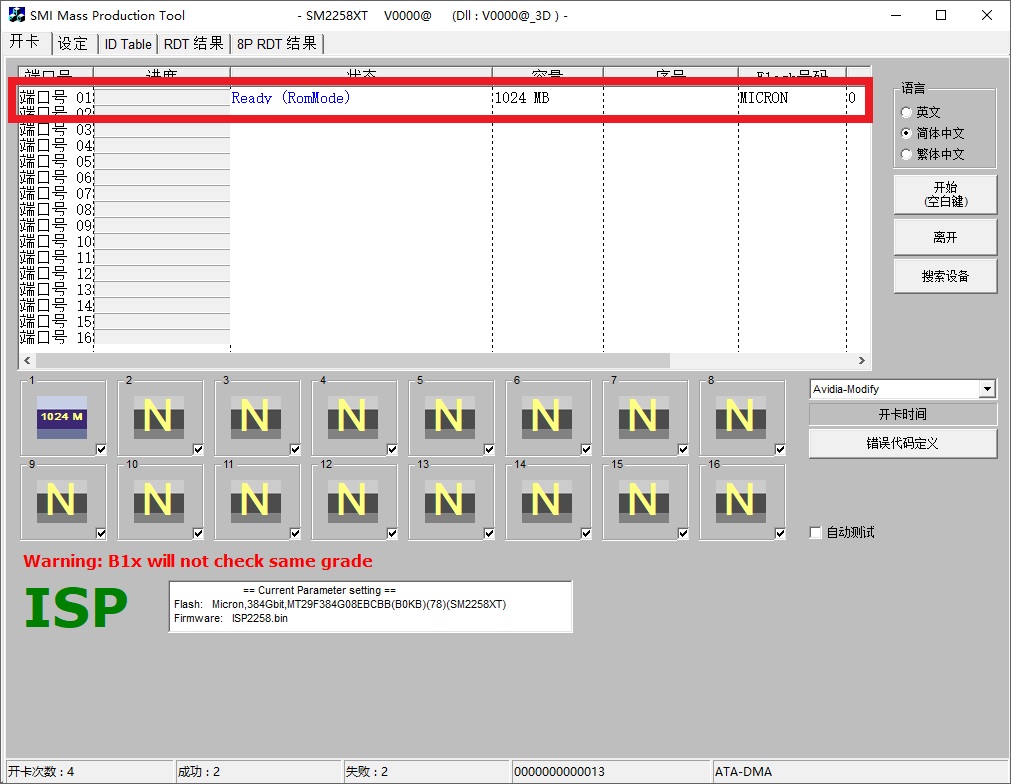Click the port 8 empty slot icon
1011x784 pixels.
740,416
